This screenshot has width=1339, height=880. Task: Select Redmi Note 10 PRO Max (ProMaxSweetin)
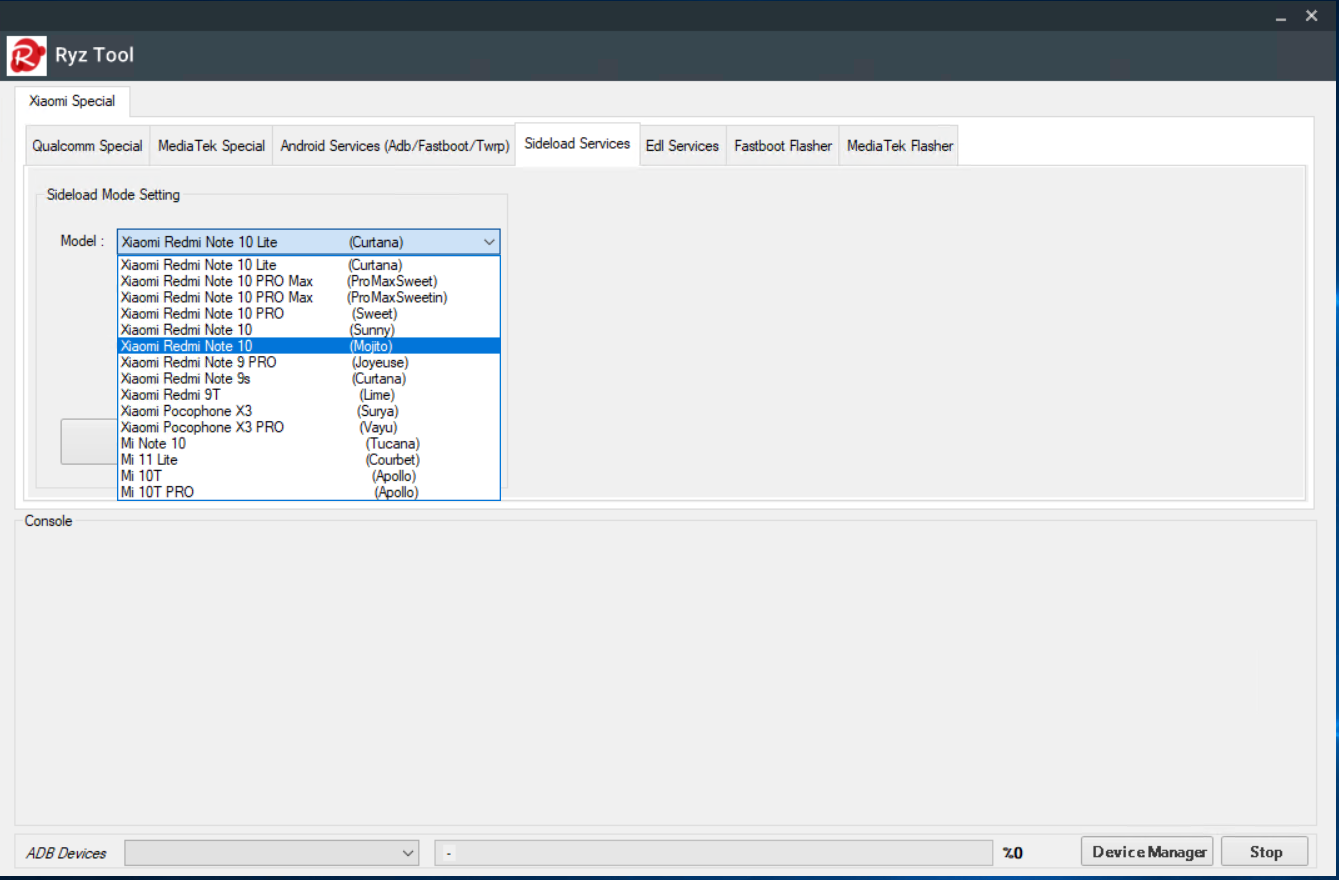(309, 297)
